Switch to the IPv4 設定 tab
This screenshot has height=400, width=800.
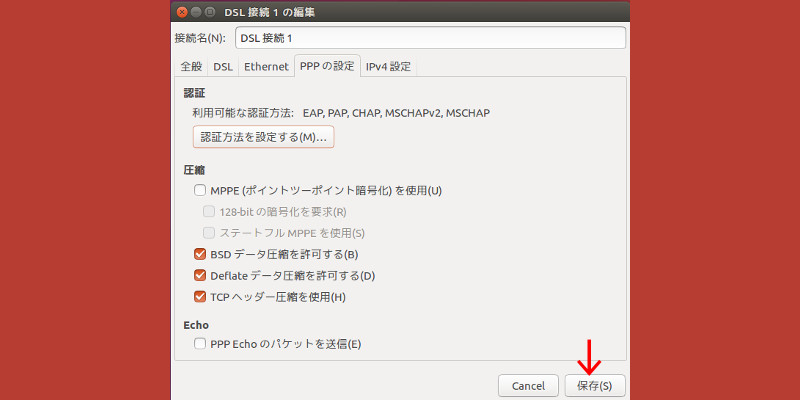388,67
